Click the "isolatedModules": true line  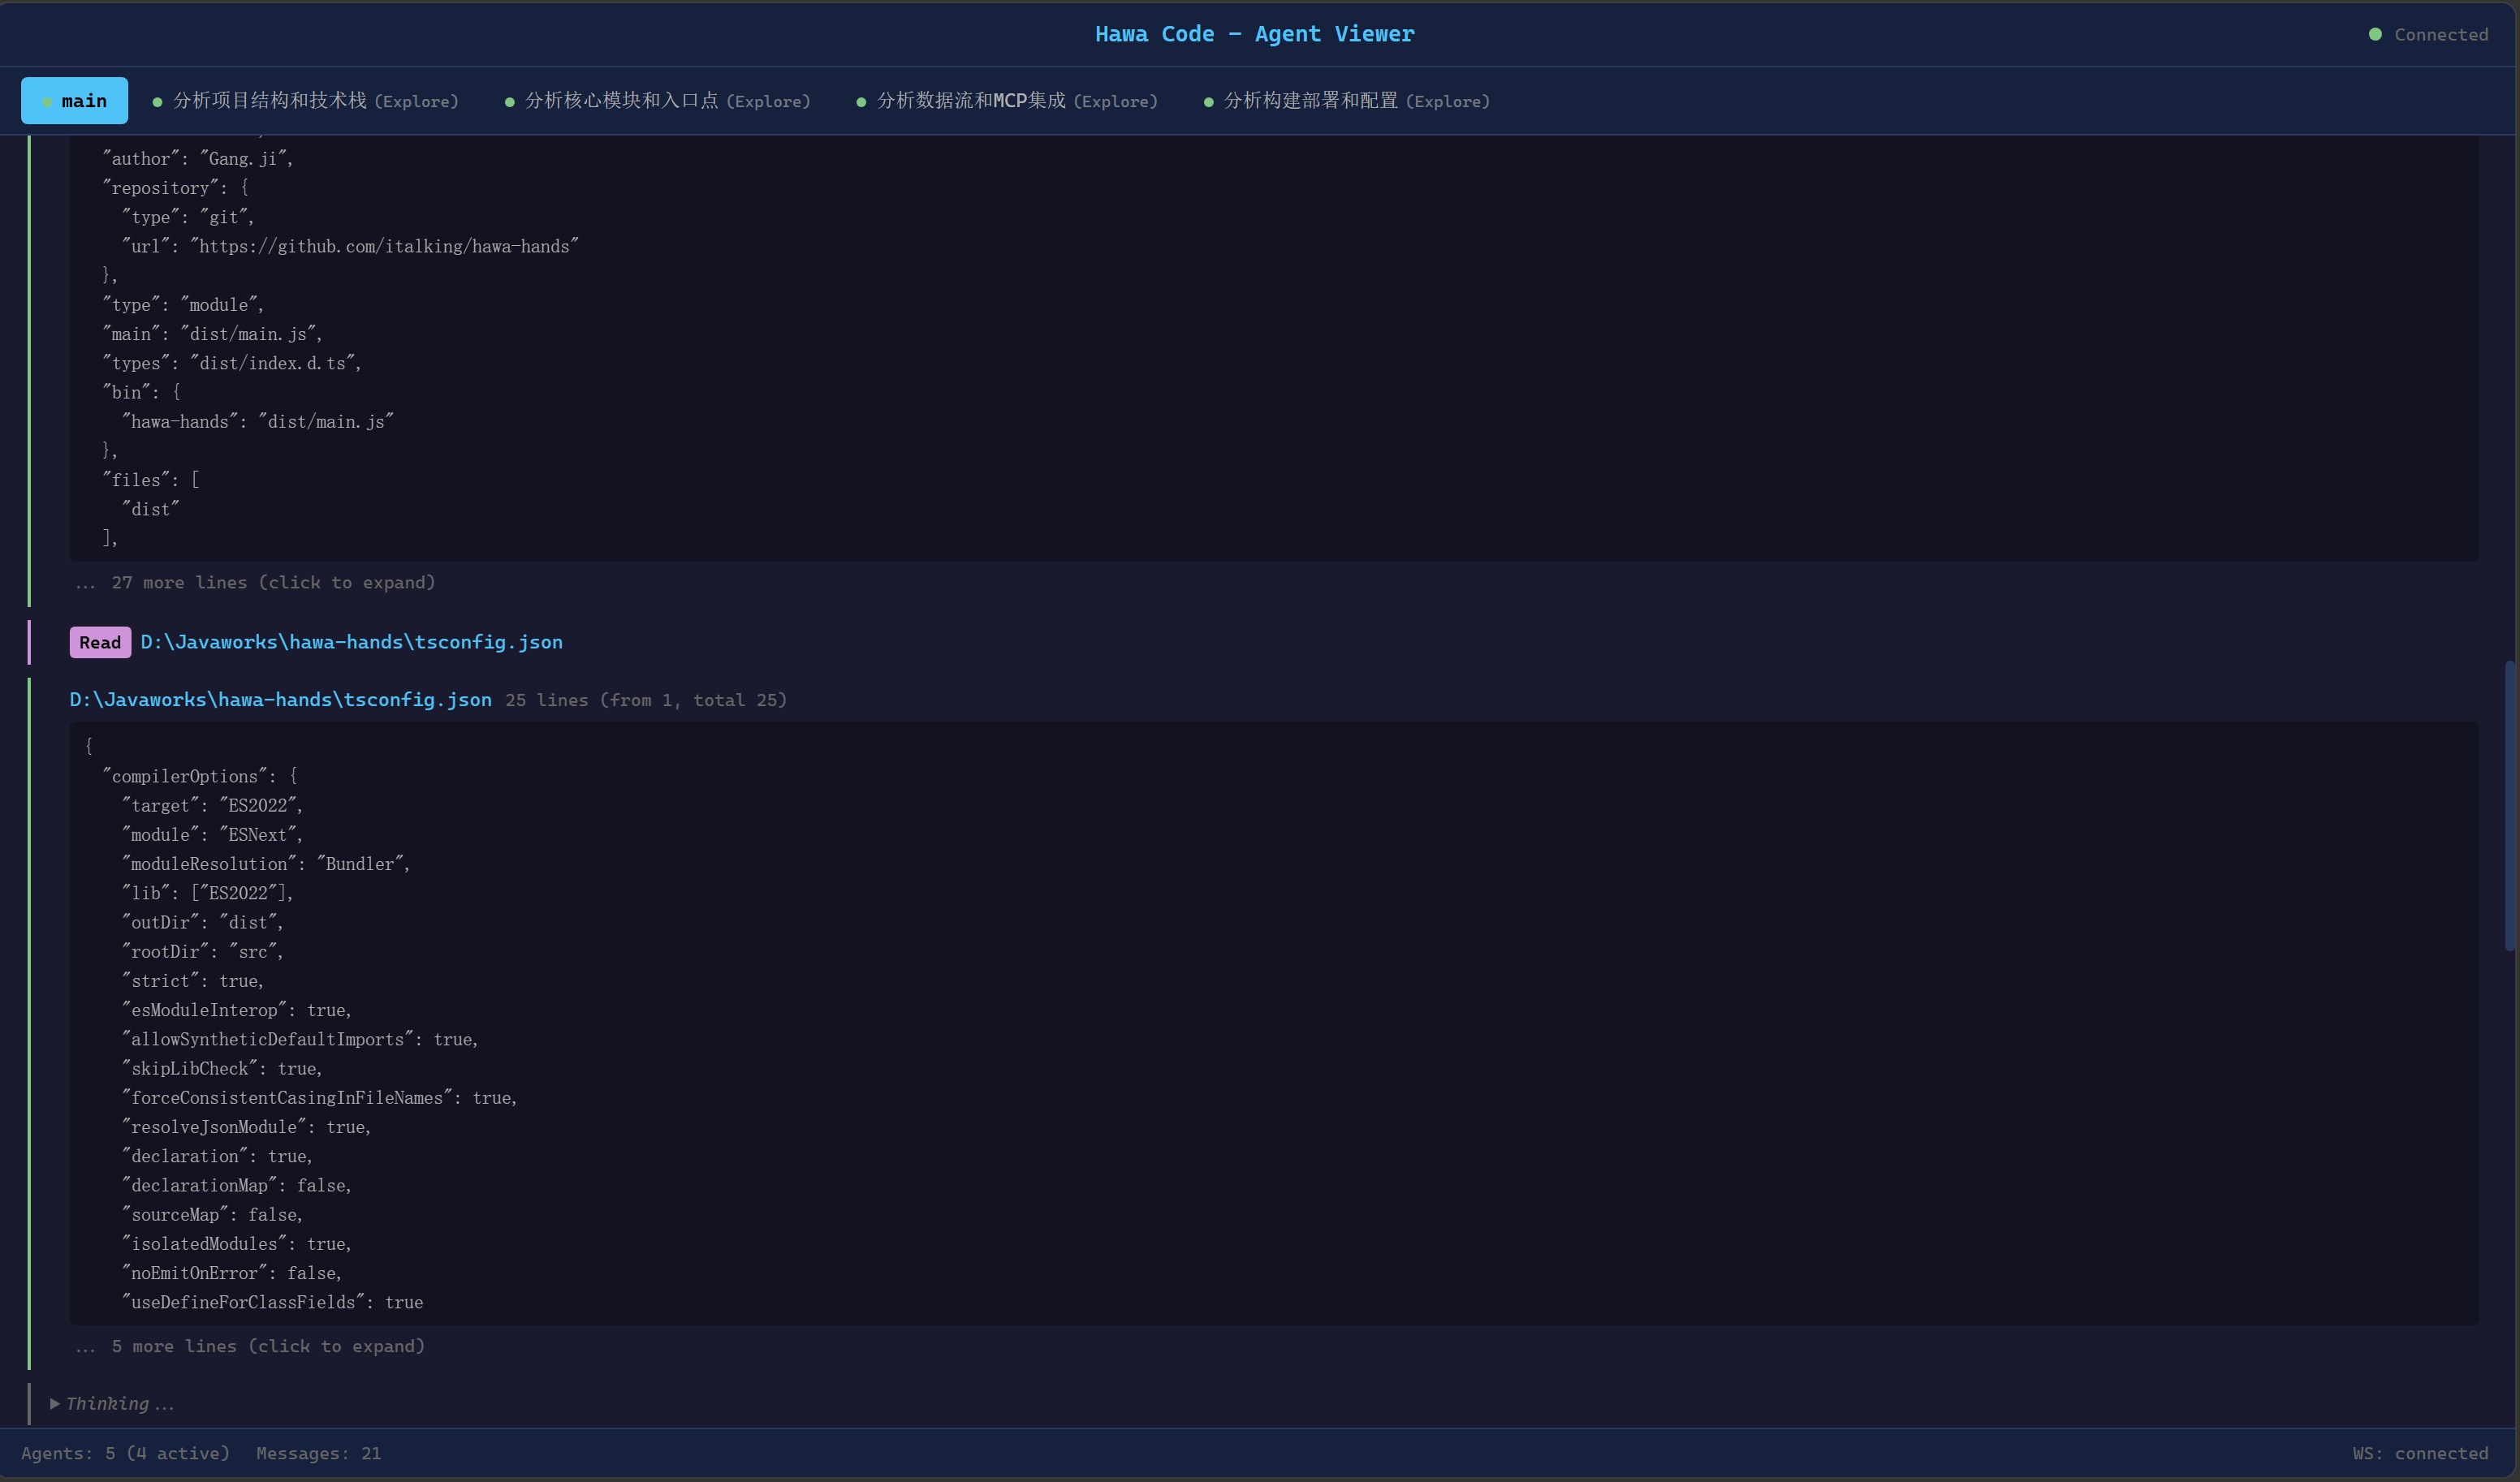click(x=236, y=1244)
